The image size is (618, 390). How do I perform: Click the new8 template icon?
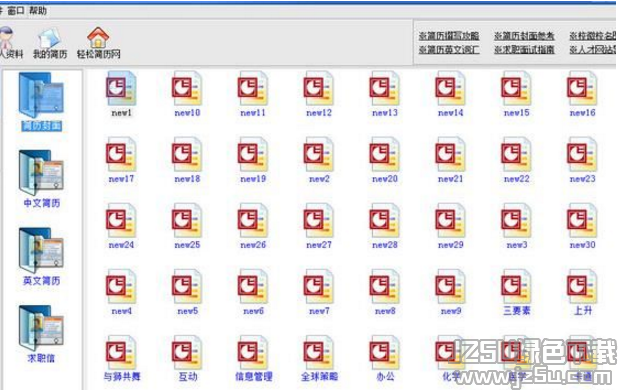coord(385,293)
